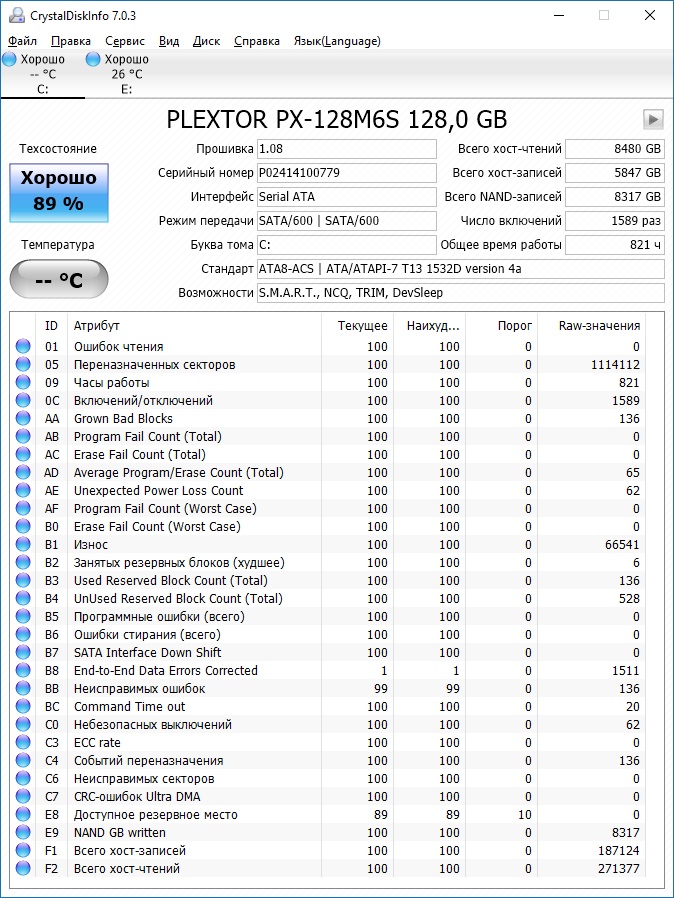Open the Сервис menu

pyautogui.click(x=125, y=41)
